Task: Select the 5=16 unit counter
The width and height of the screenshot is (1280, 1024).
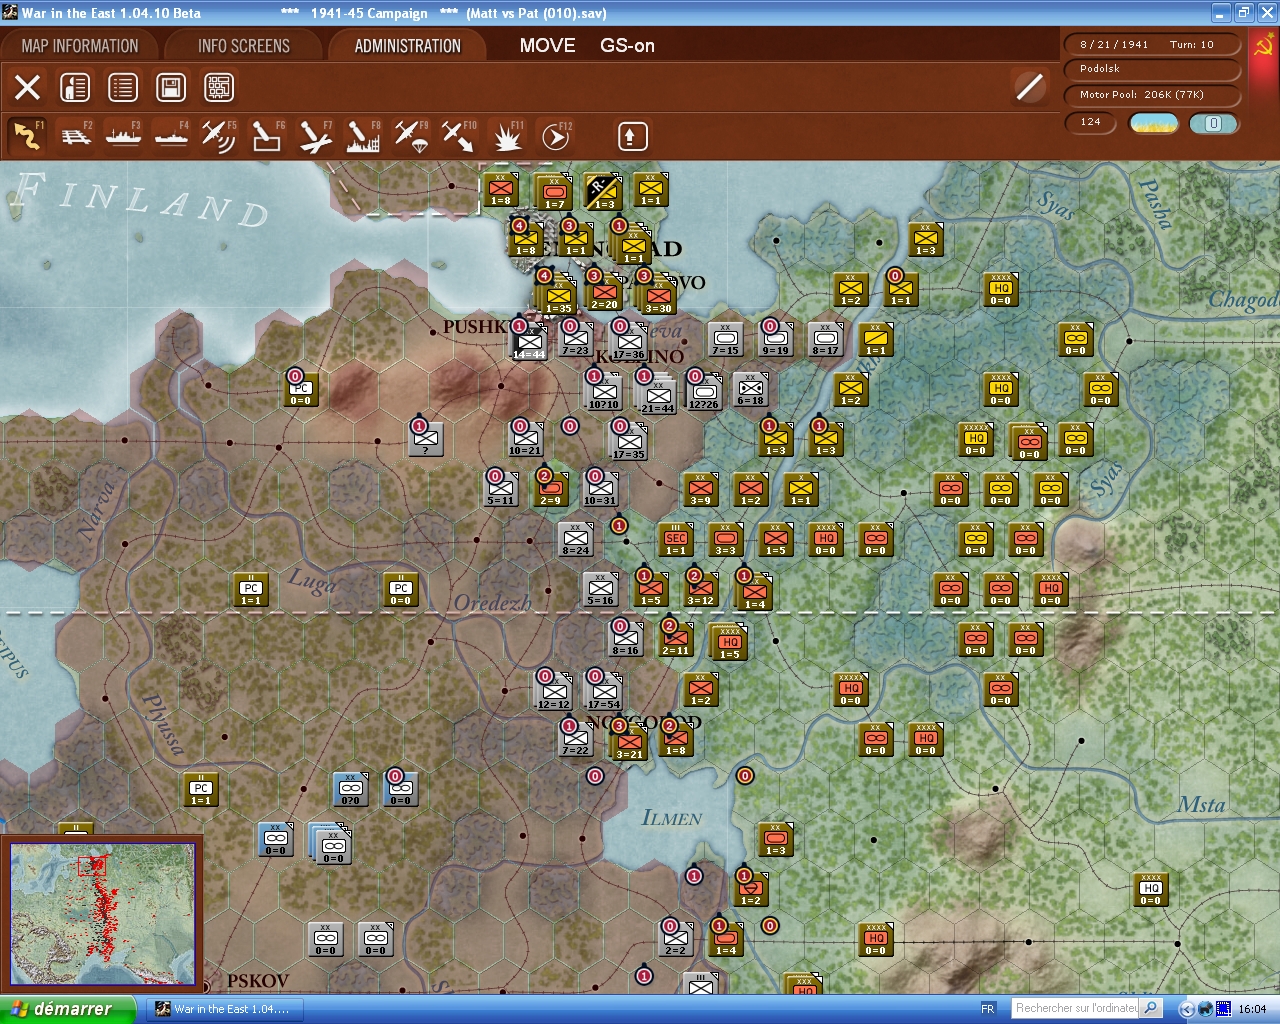Action: click(601, 589)
